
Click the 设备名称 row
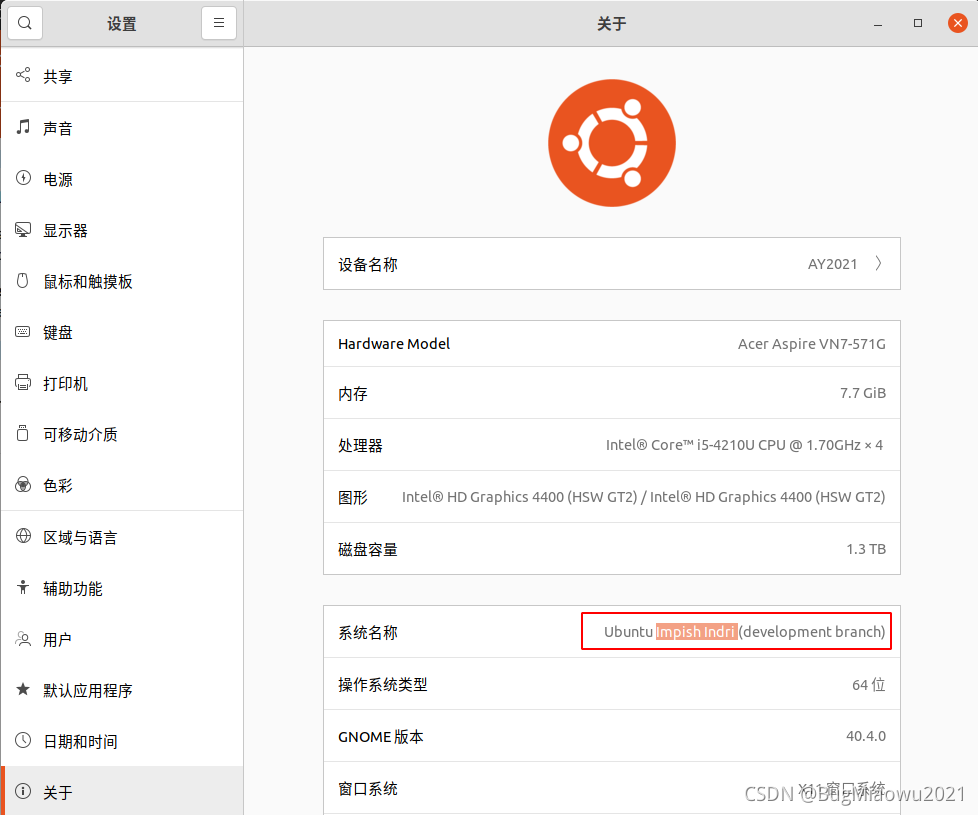point(612,263)
